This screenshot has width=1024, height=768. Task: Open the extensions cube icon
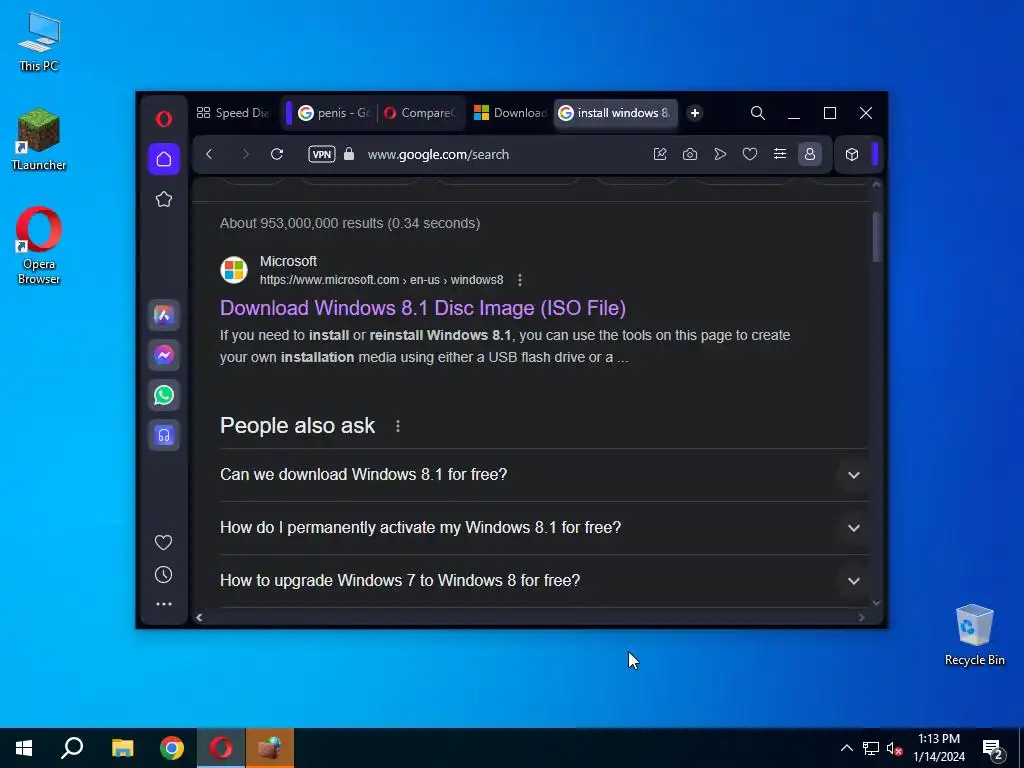[x=852, y=154]
